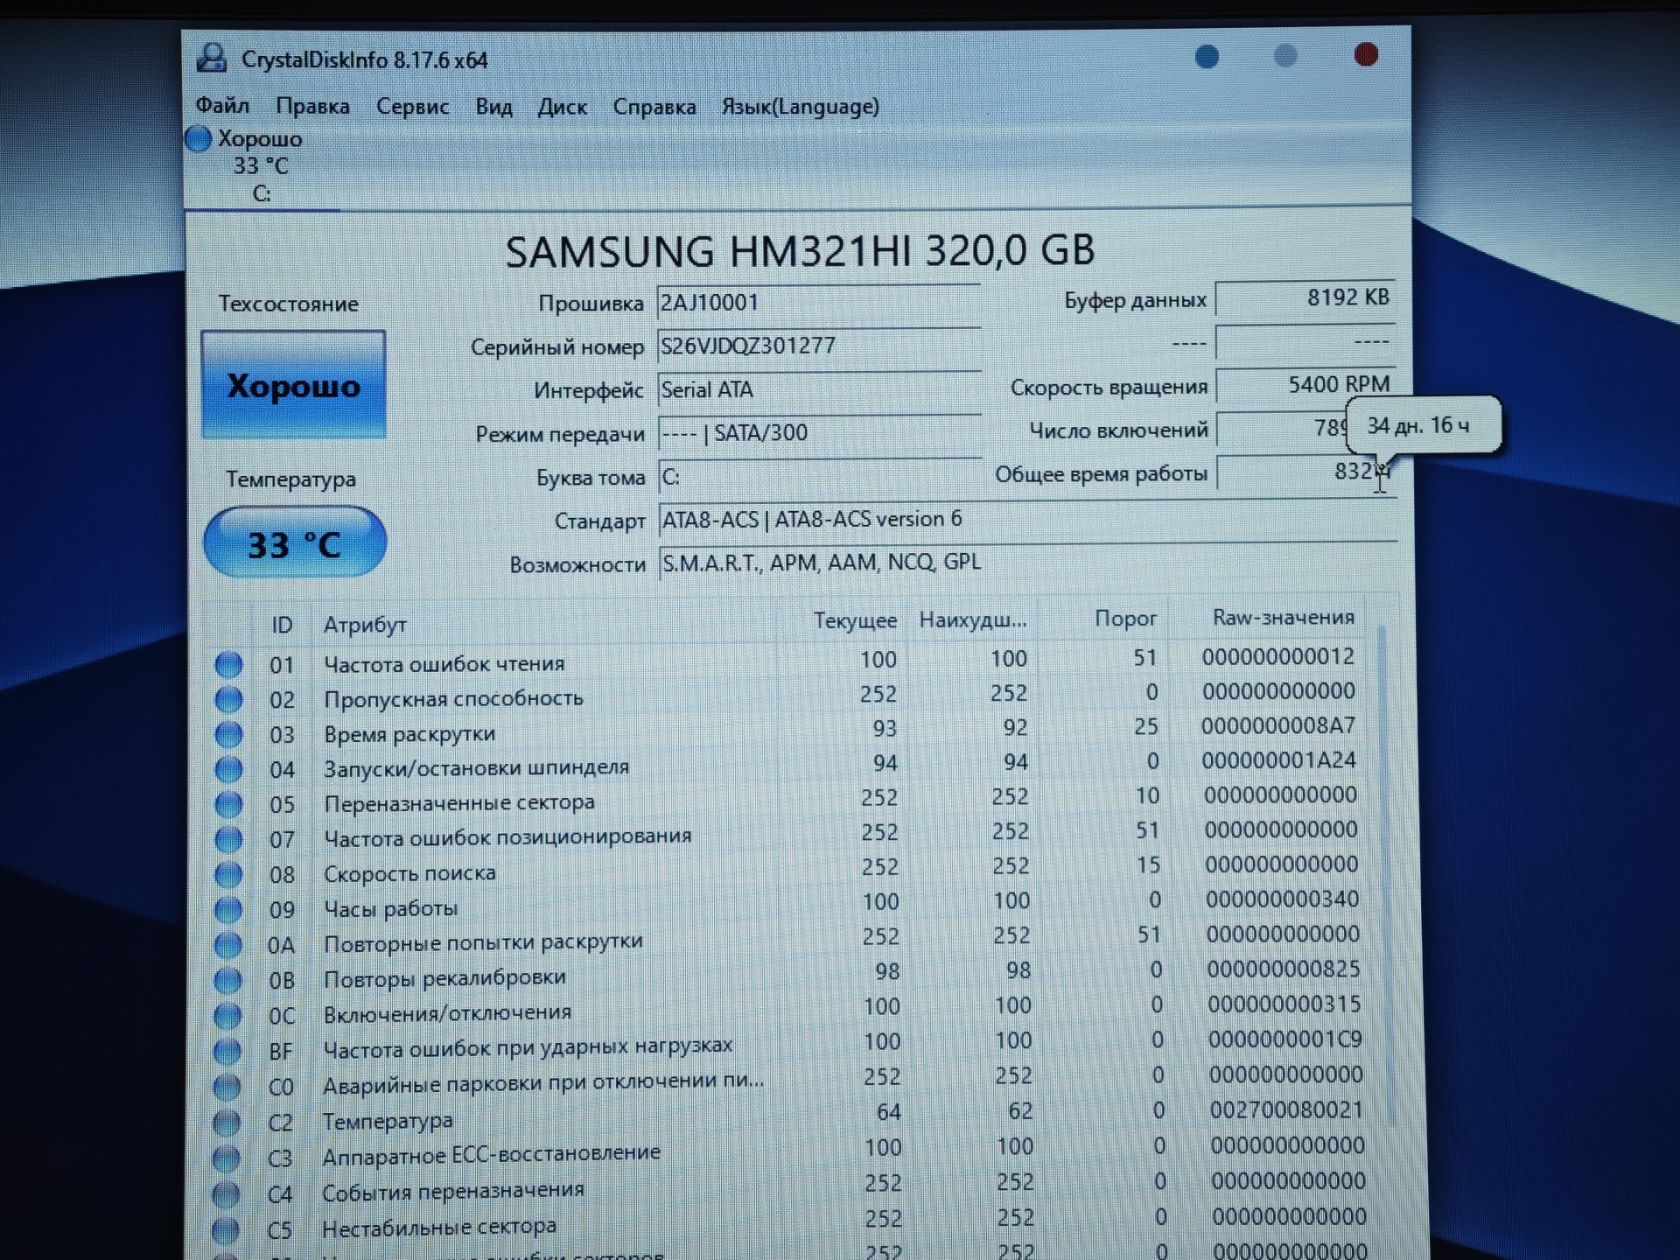Select the Скорость поиска row text

(x=409, y=873)
